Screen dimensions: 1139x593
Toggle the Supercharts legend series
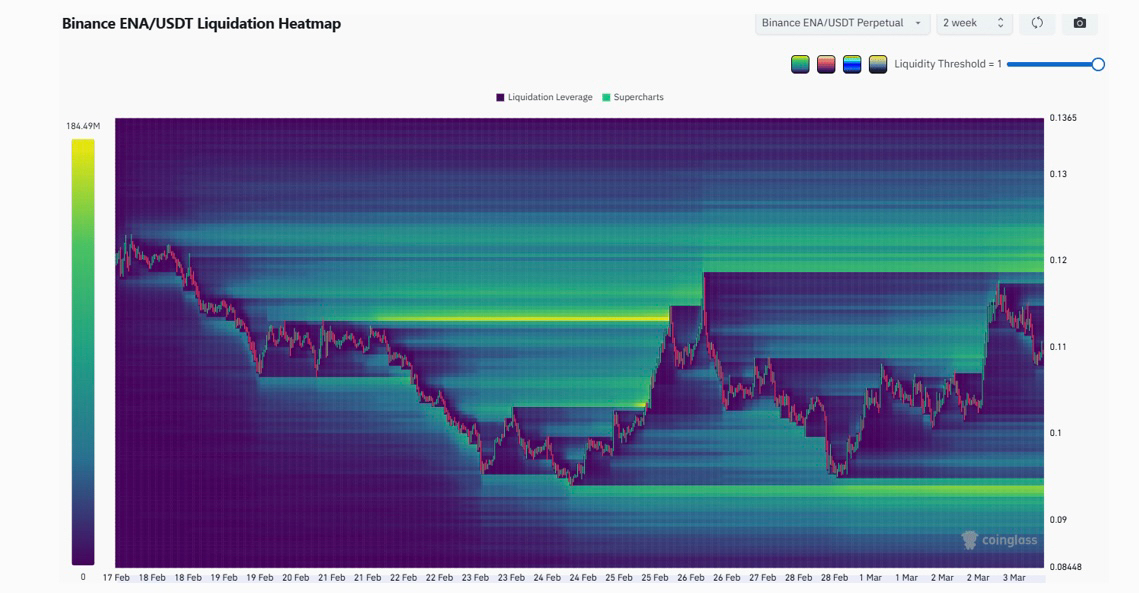coord(633,97)
